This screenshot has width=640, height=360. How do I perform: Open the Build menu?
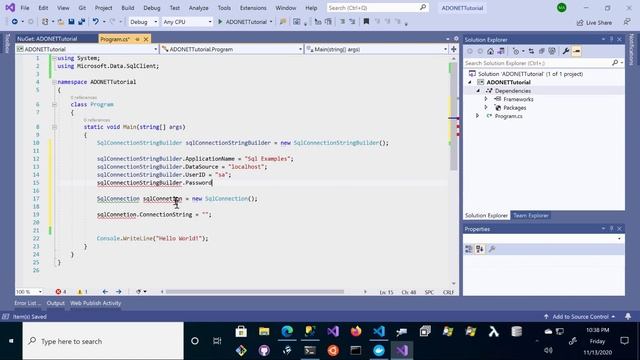tap(128, 8)
